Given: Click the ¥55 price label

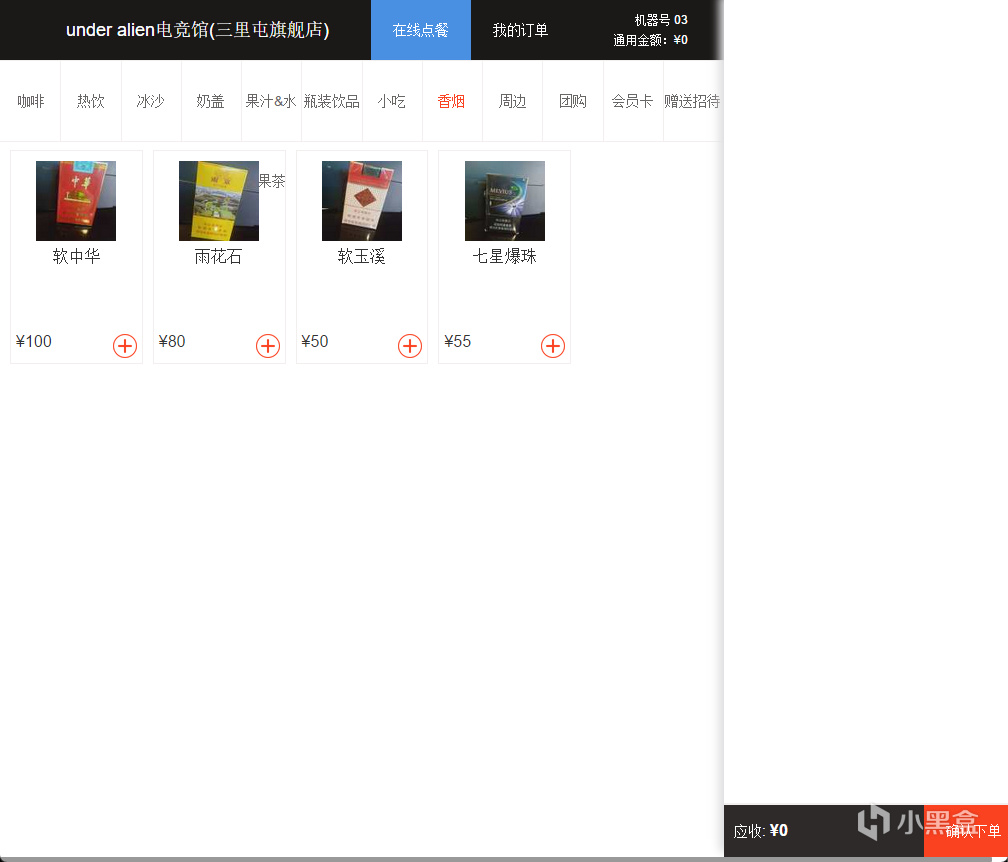Looking at the screenshot, I should (457, 341).
